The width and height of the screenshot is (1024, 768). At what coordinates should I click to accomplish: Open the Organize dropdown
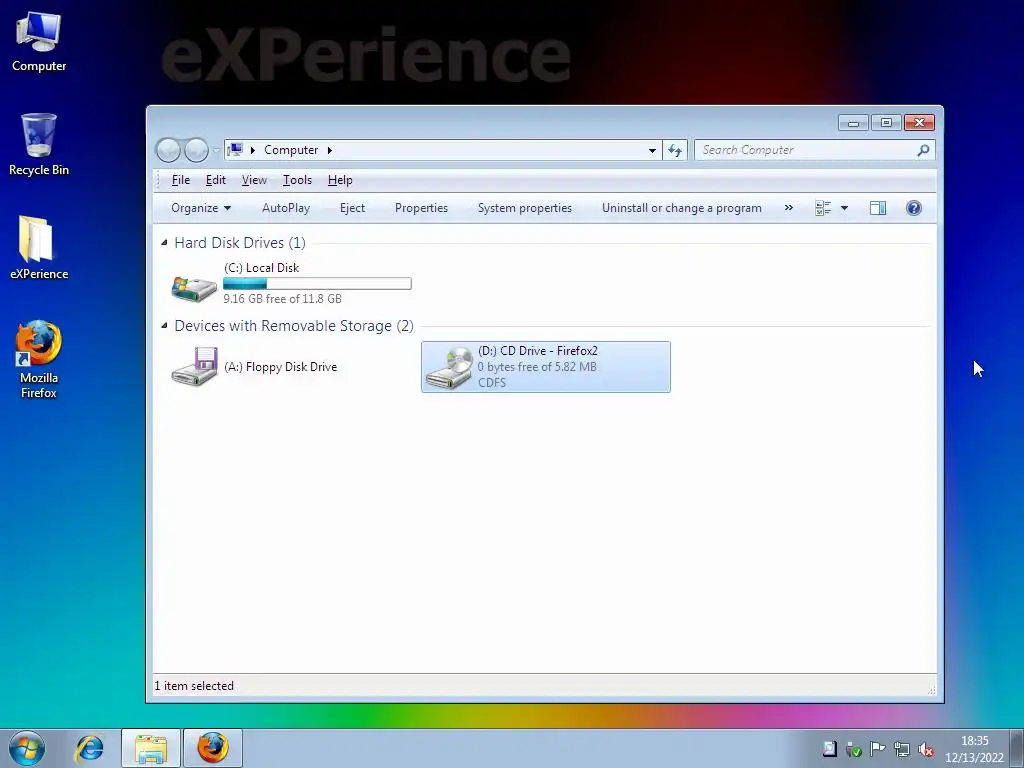(x=200, y=208)
